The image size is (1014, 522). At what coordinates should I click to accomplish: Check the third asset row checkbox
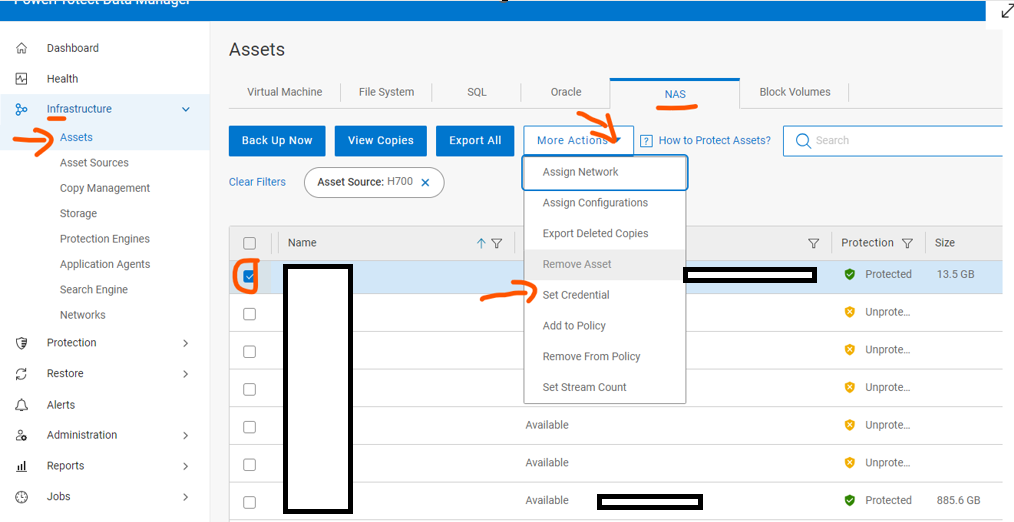[250, 352]
